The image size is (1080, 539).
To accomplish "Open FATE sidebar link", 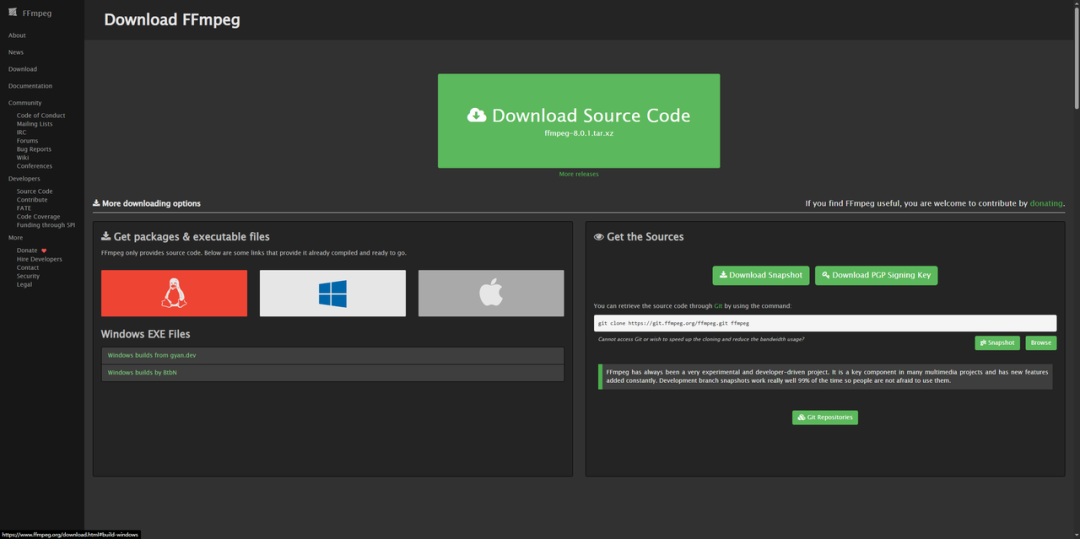I will [x=24, y=208].
